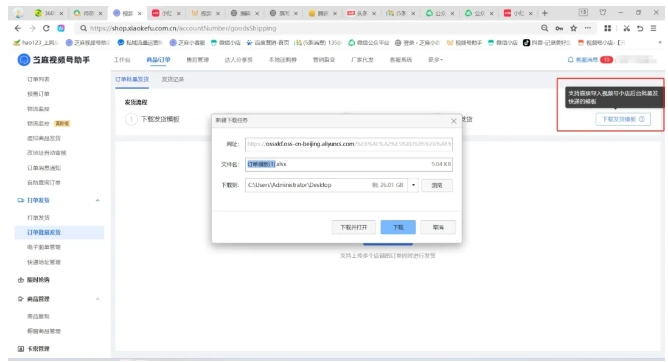Image resolution: width=668 pixels, height=362 pixels.
Task: Open 预售订单 in the sidebar
Action: pyautogui.click(x=38, y=94)
